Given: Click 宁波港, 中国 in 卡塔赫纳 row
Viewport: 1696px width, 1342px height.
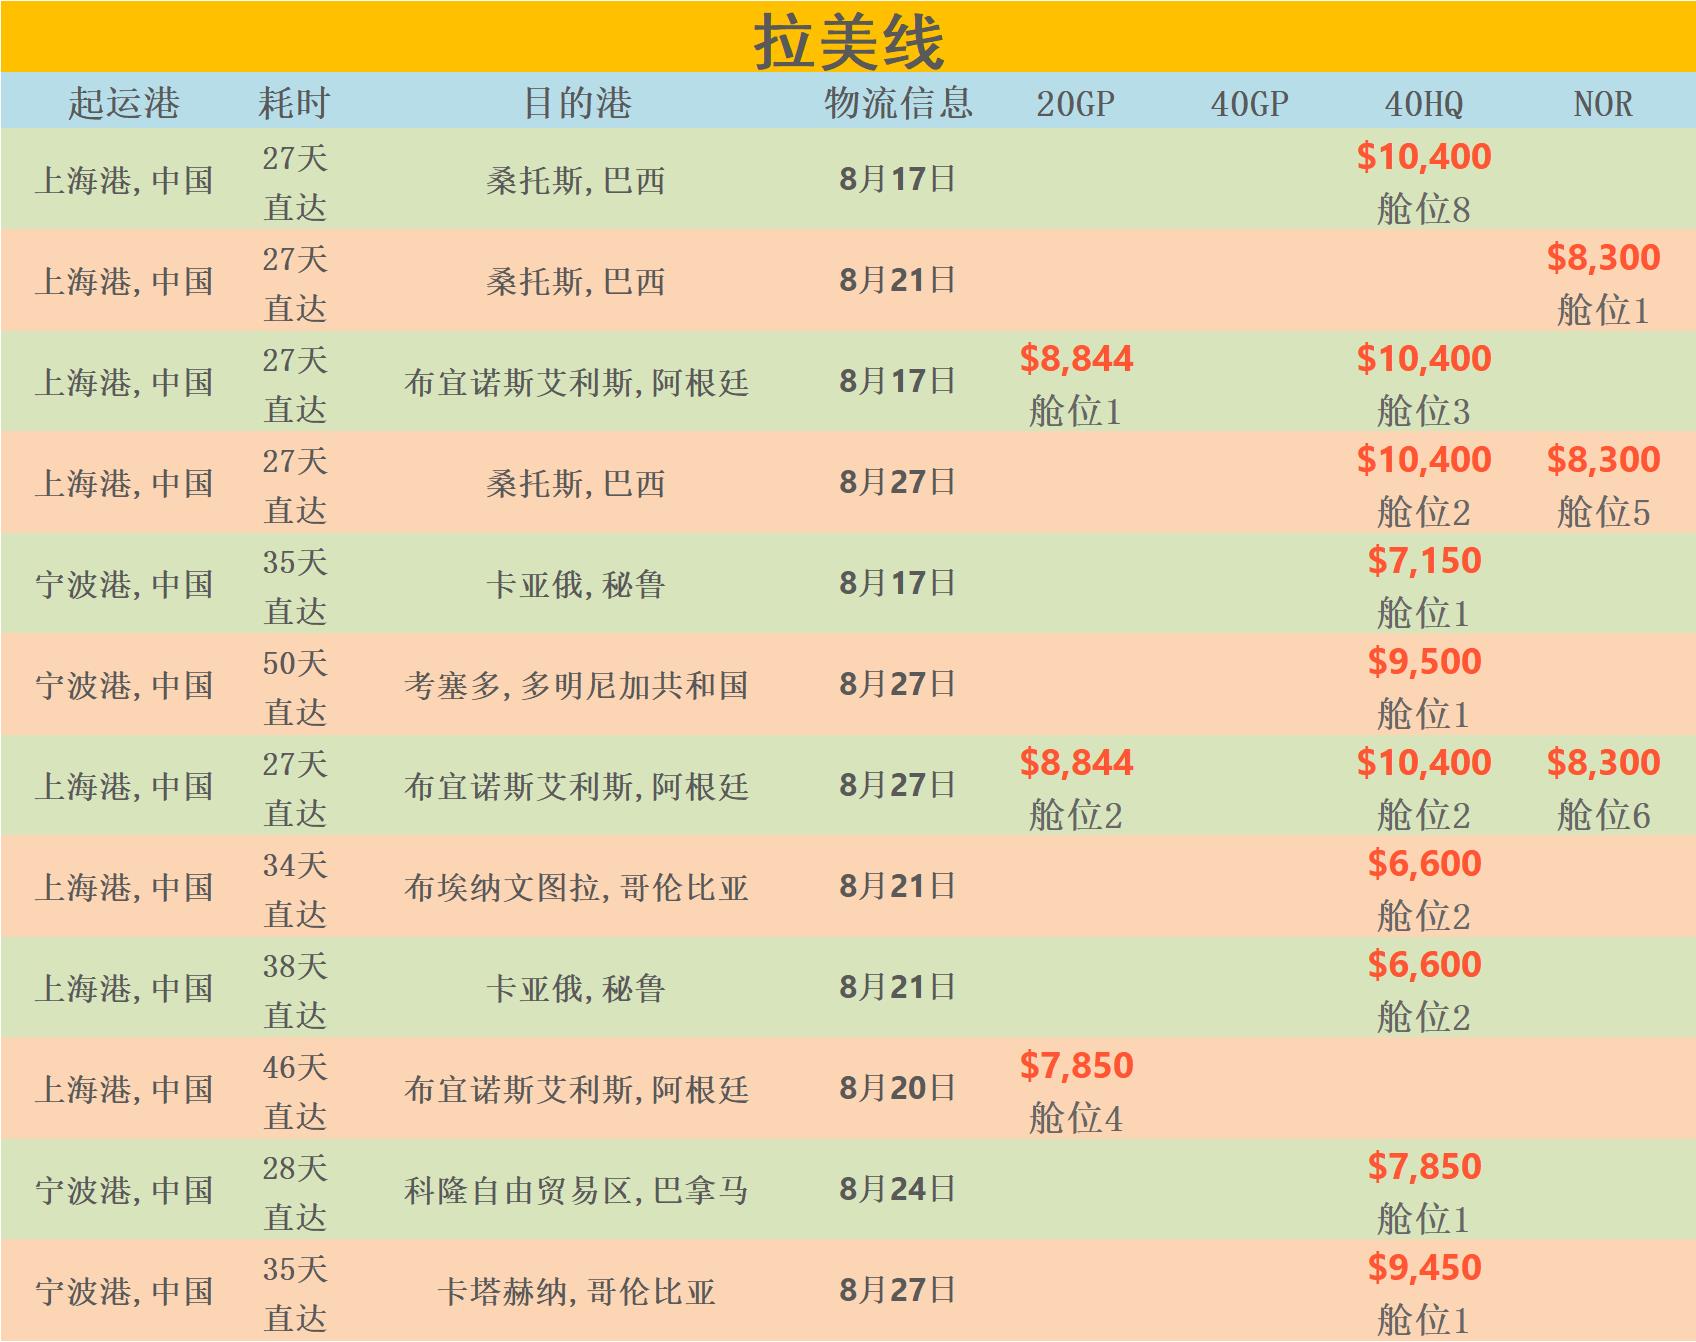Looking at the screenshot, I should (x=124, y=1291).
